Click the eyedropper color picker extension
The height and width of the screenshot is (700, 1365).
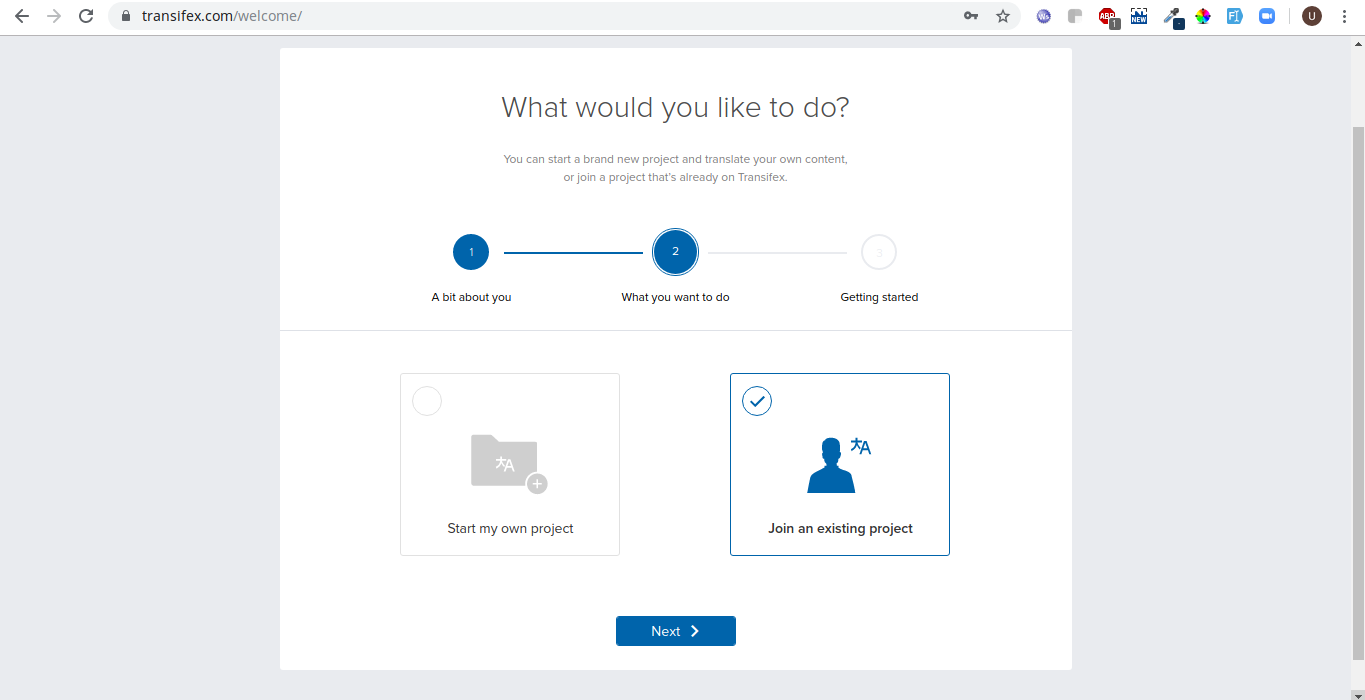point(1172,16)
